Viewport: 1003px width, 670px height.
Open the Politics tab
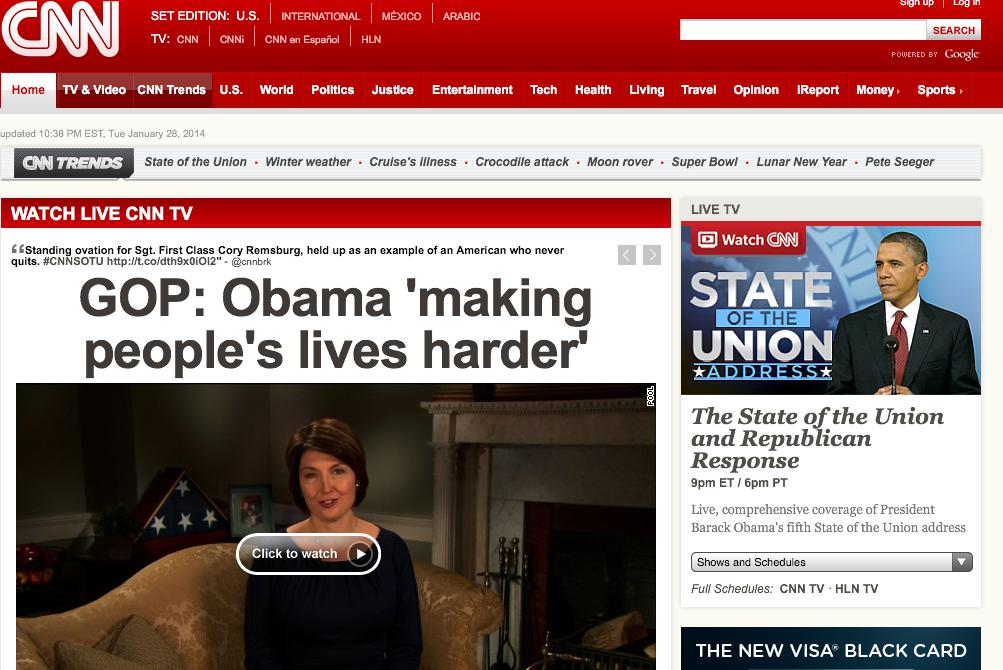tap(333, 90)
